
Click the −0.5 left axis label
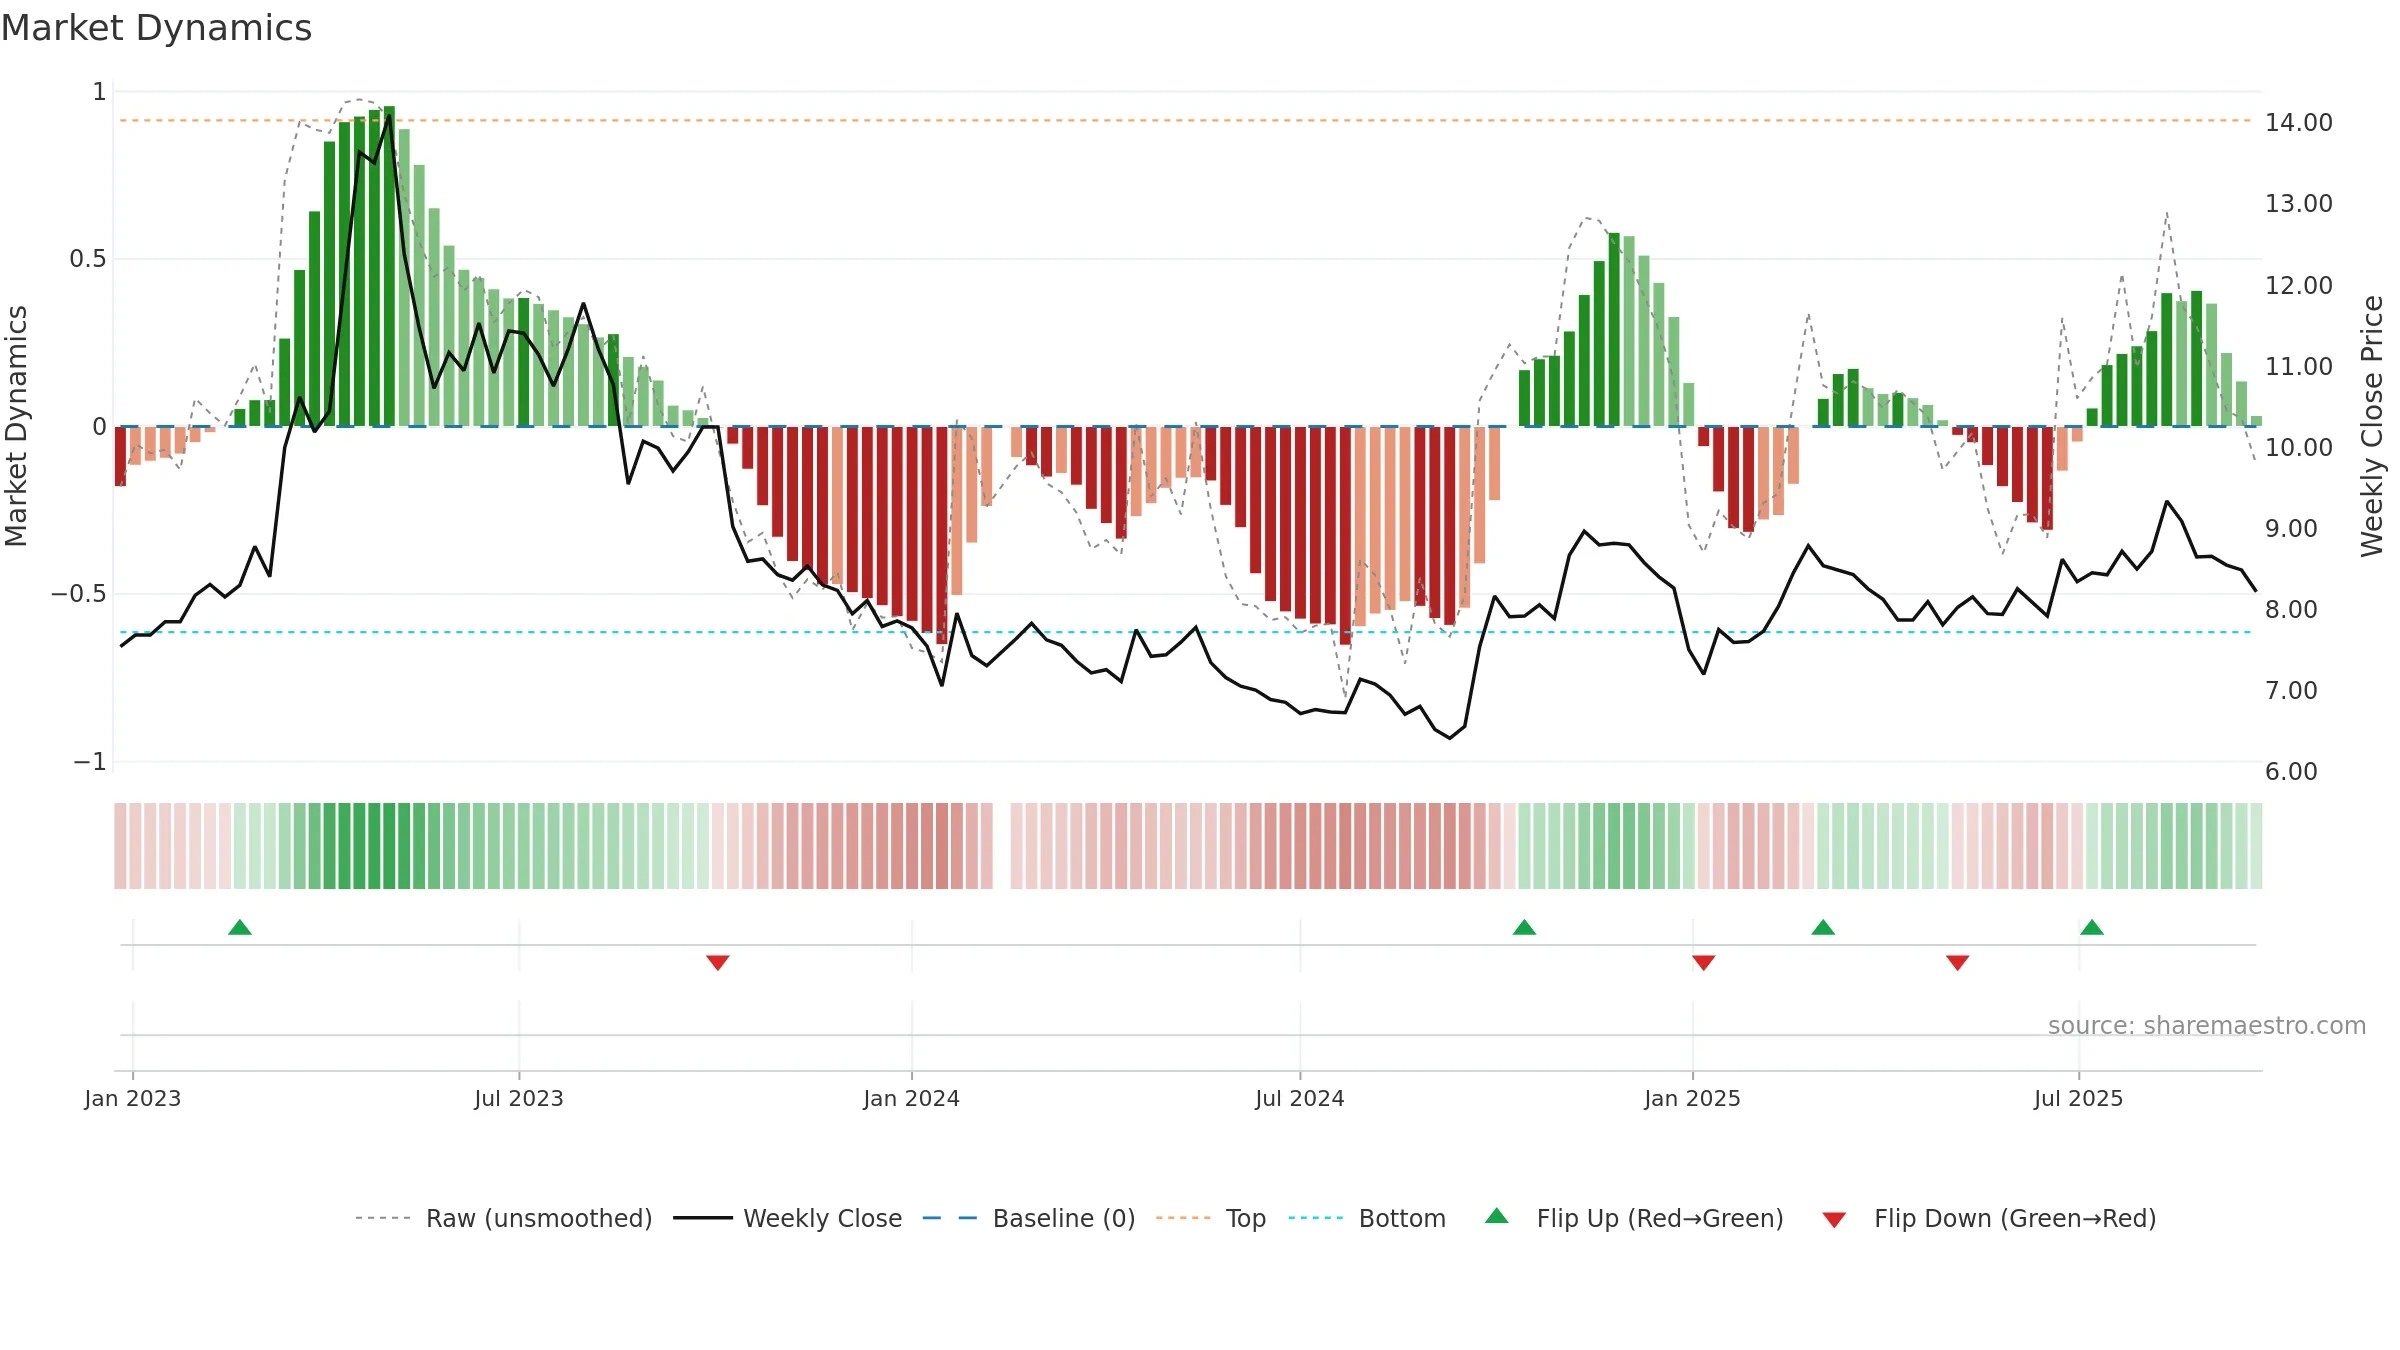point(79,594)
